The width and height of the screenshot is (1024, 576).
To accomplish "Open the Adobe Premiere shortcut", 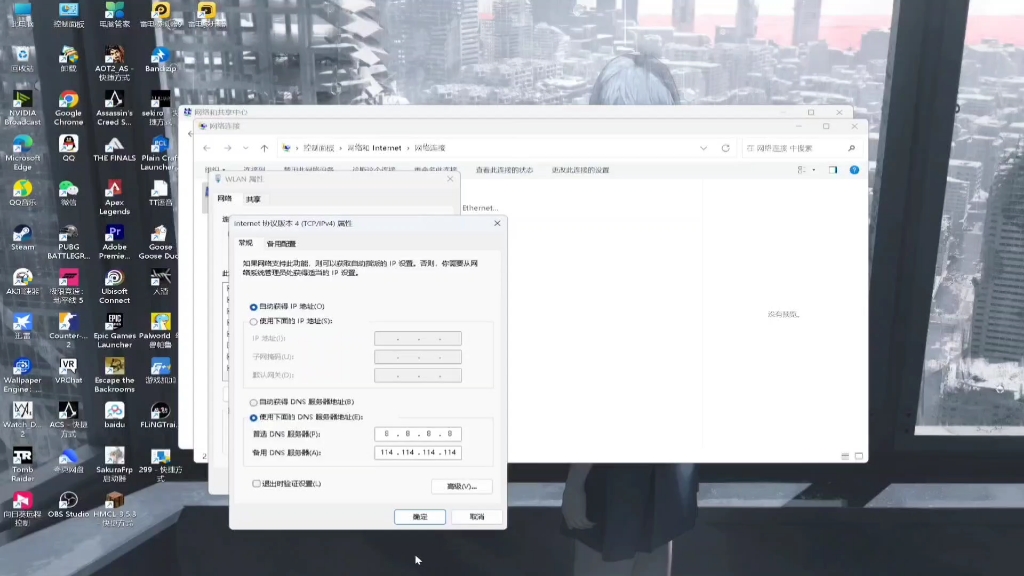I will click(x=114, y=242).
